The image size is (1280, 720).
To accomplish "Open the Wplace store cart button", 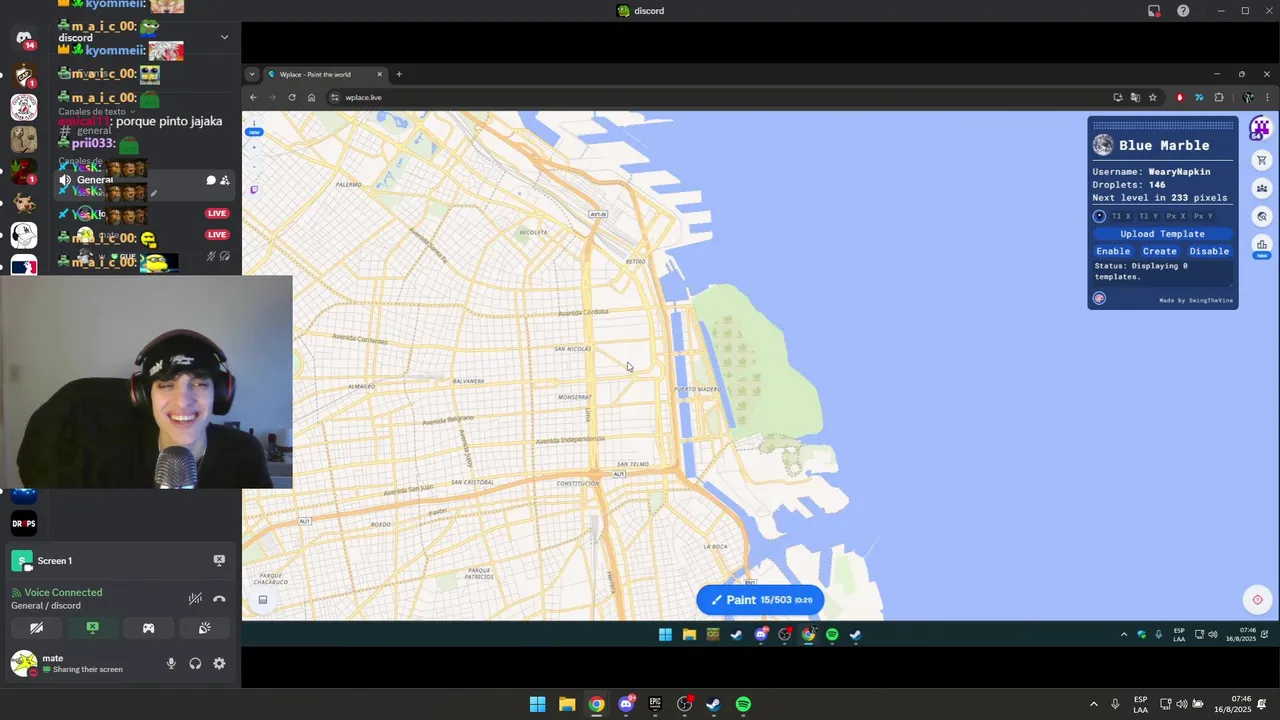I will [1262, 160].
